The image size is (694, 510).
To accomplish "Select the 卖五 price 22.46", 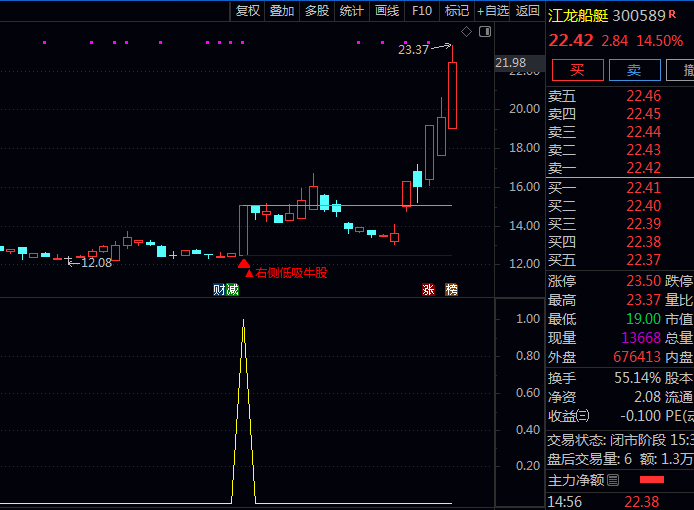I will (x=644, y=96).
